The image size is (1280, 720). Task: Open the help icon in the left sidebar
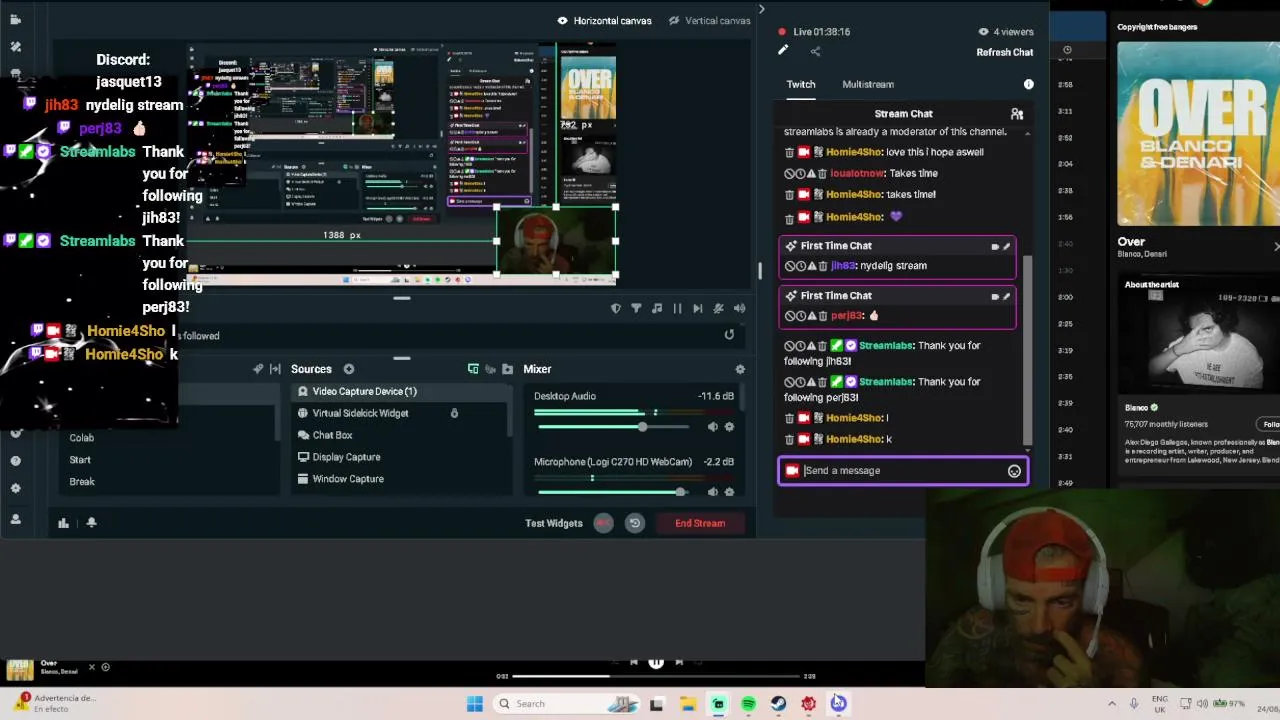15,461
